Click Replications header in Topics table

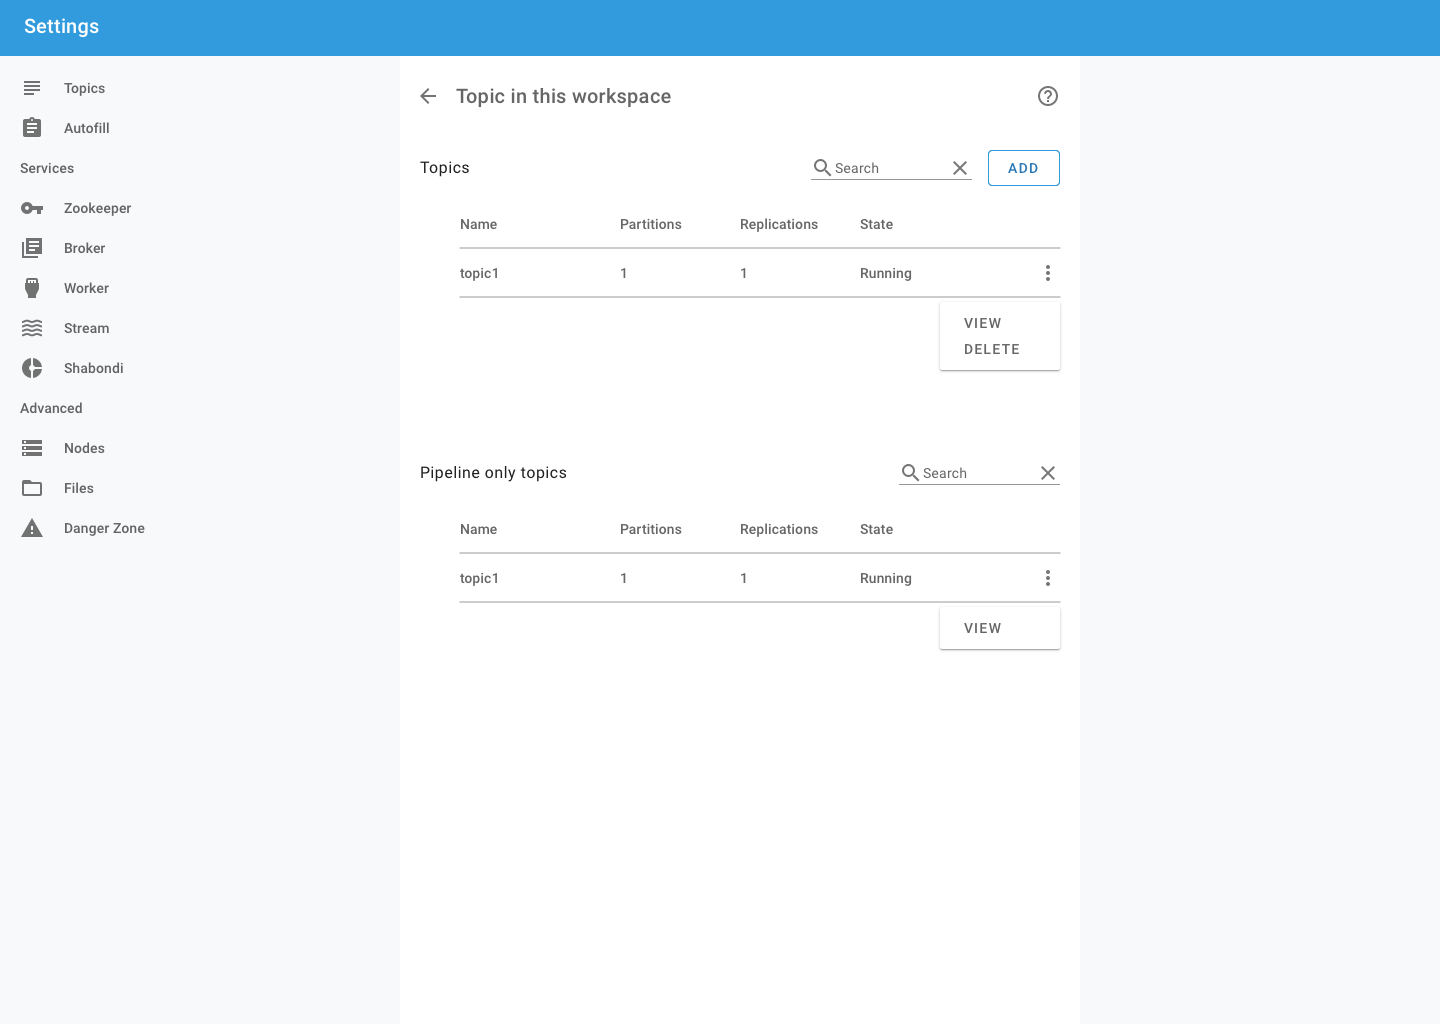tap(779, 224)
